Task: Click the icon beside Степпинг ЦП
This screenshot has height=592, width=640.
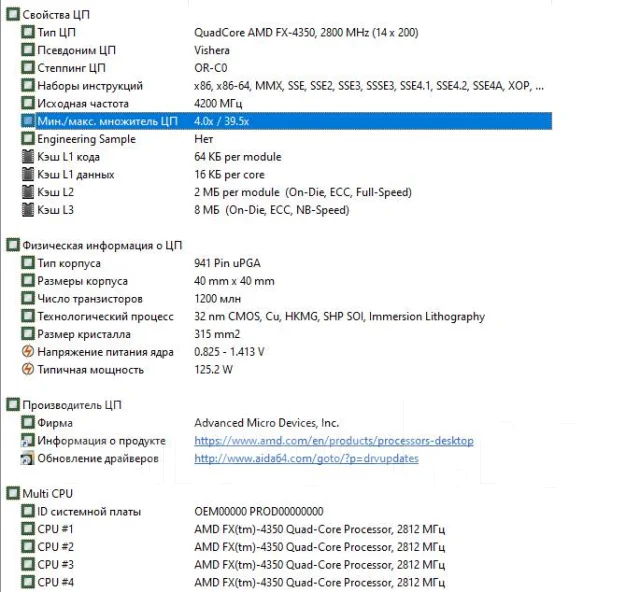Action: 28,68
